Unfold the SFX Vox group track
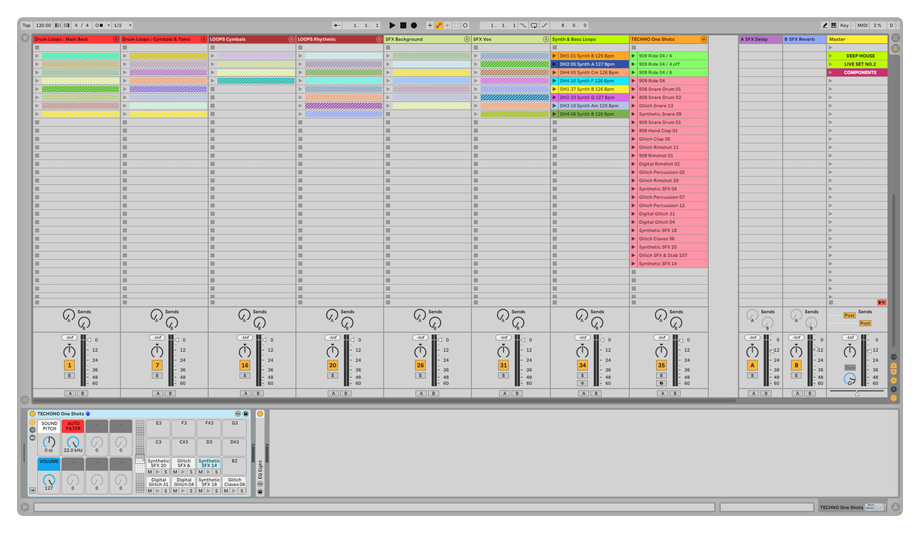The height and width of the screenshot is (533, 920). point(546,39)
